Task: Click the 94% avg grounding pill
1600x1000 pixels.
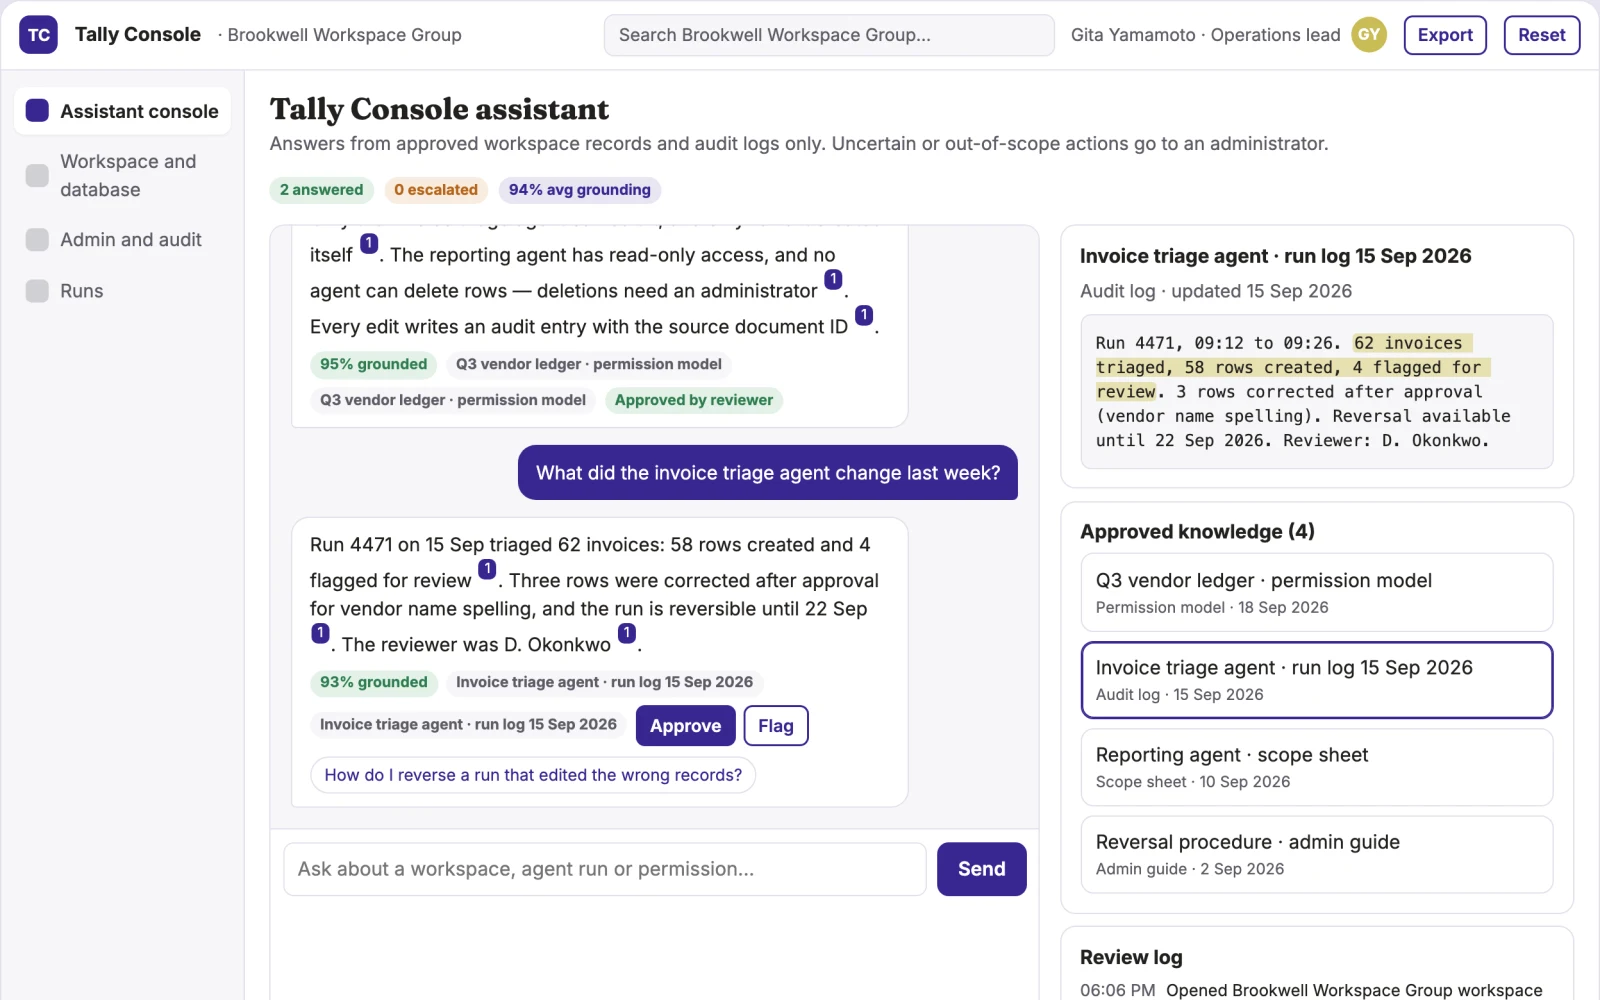Action: click(579, 190)
